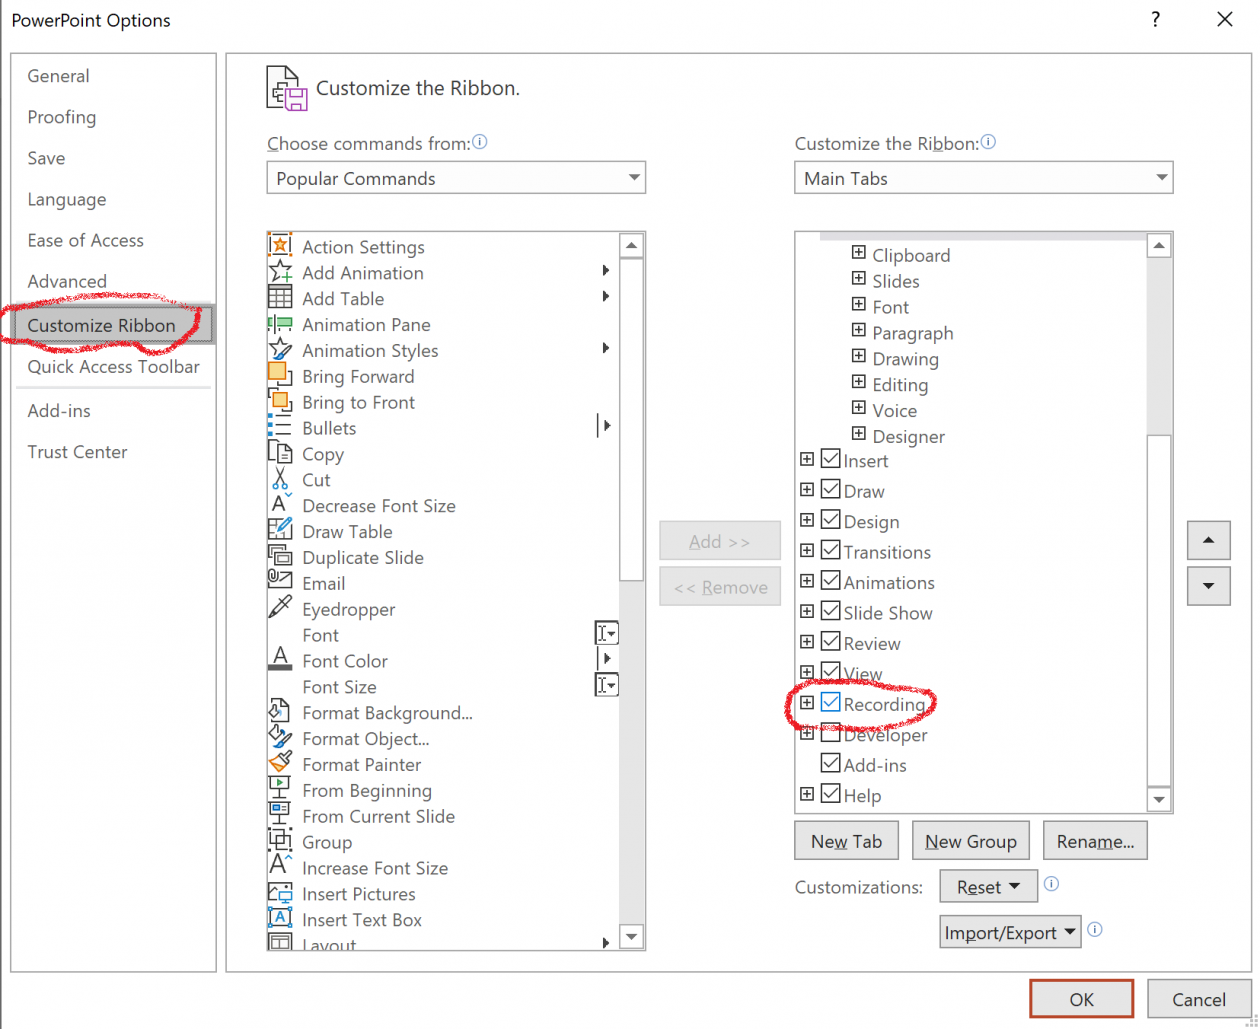Uncheck the Insert tab checkbox

[x=830, y=460]
